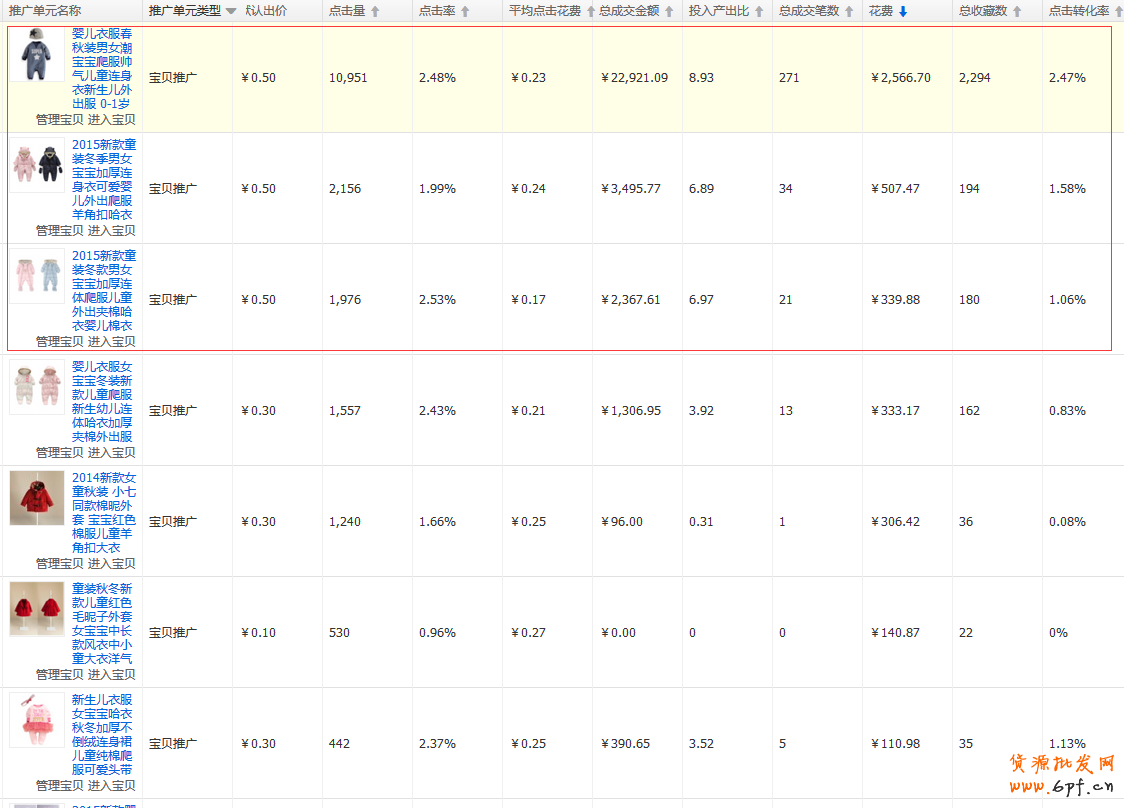
Task: Click sort arrow beside 平均点击花费 header
Action: [x=590, y=12]
